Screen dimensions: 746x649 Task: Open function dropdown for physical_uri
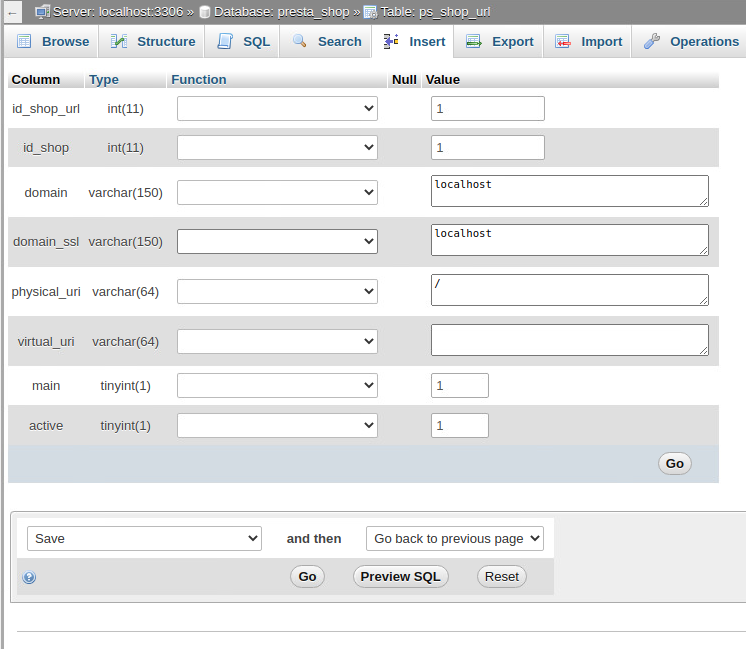pyautogui.click(x=277, y=291)
